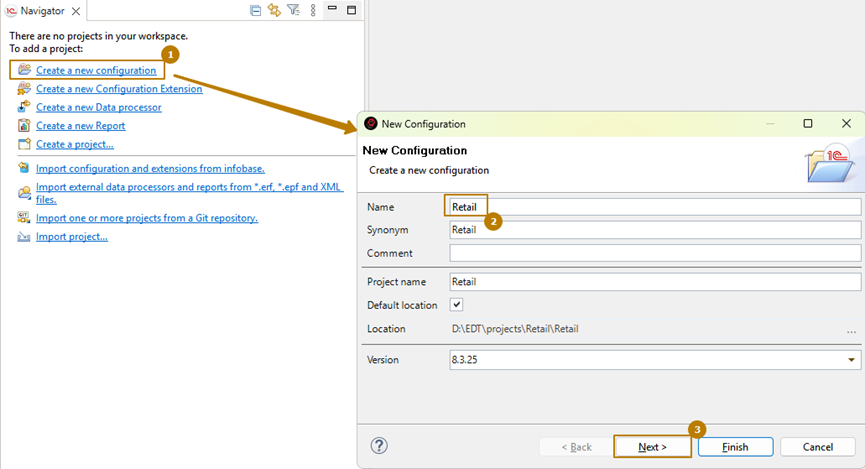Click the Configuration Extension icon
The height and width of the screenshot is (469, 865).
[24, 89]
